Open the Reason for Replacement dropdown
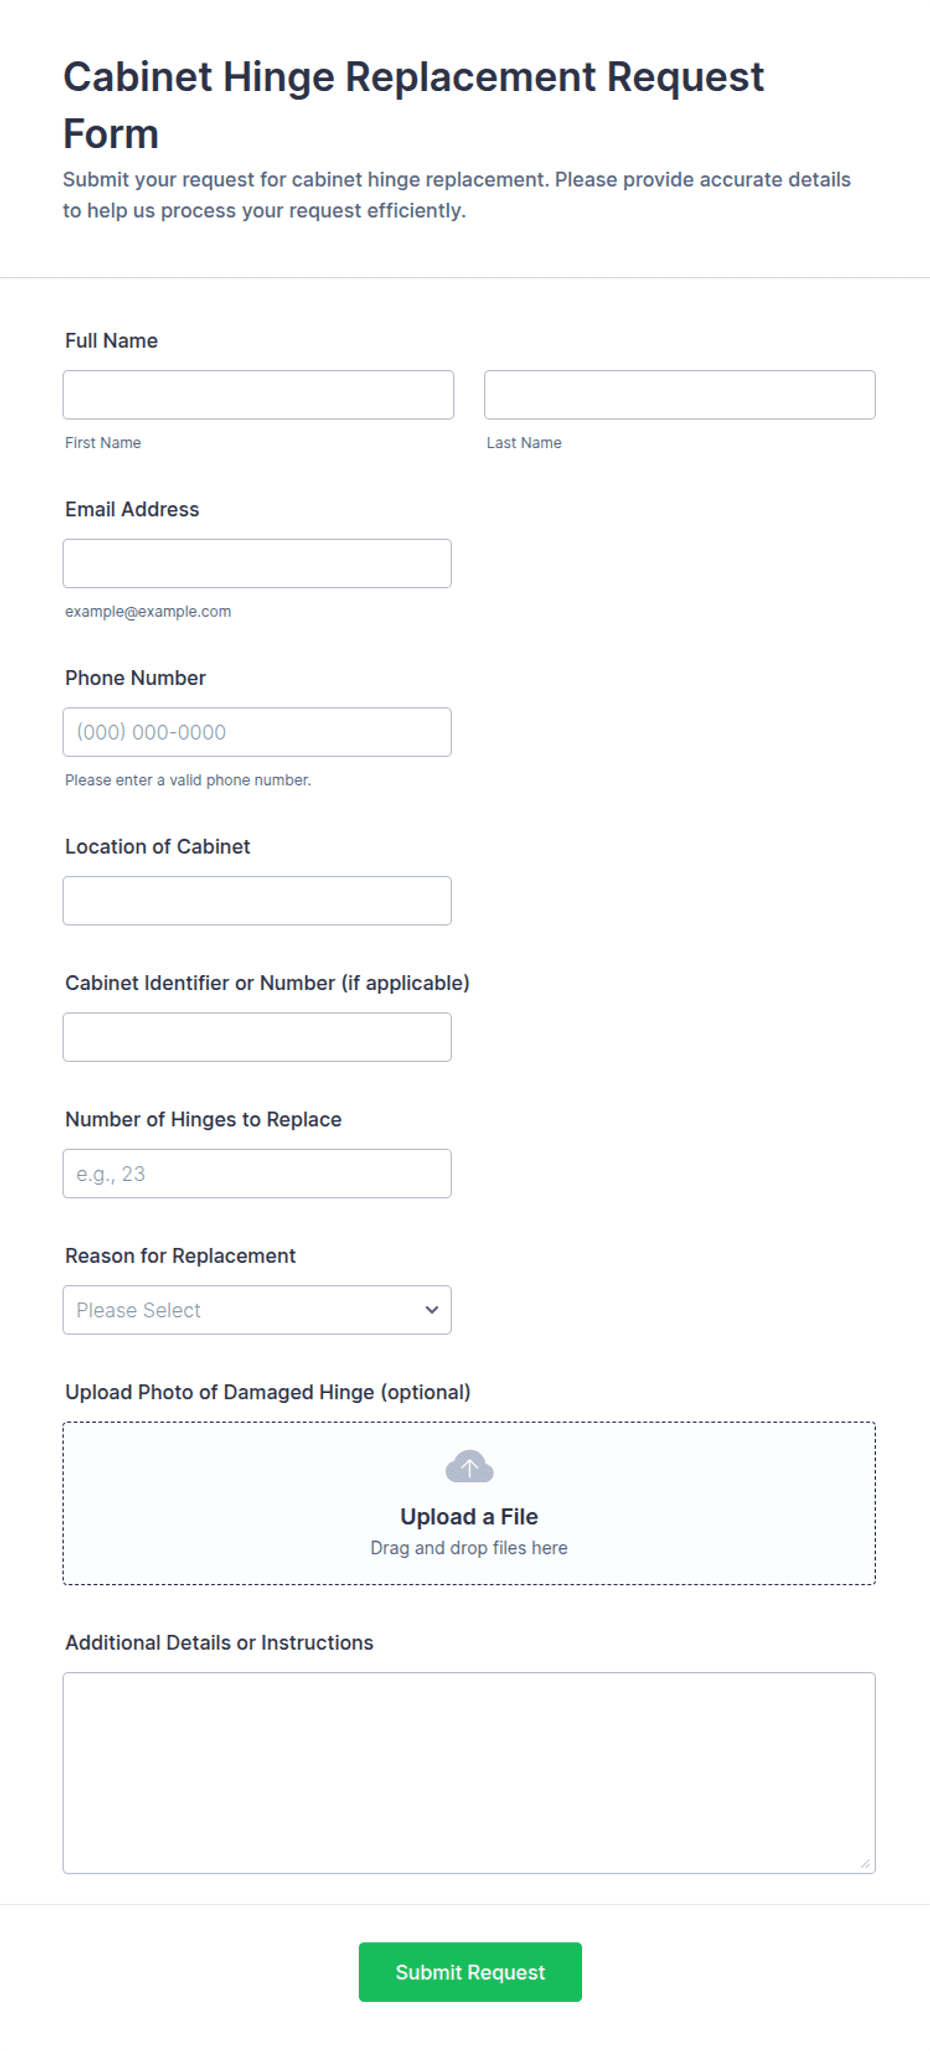 coord(257,1309)
